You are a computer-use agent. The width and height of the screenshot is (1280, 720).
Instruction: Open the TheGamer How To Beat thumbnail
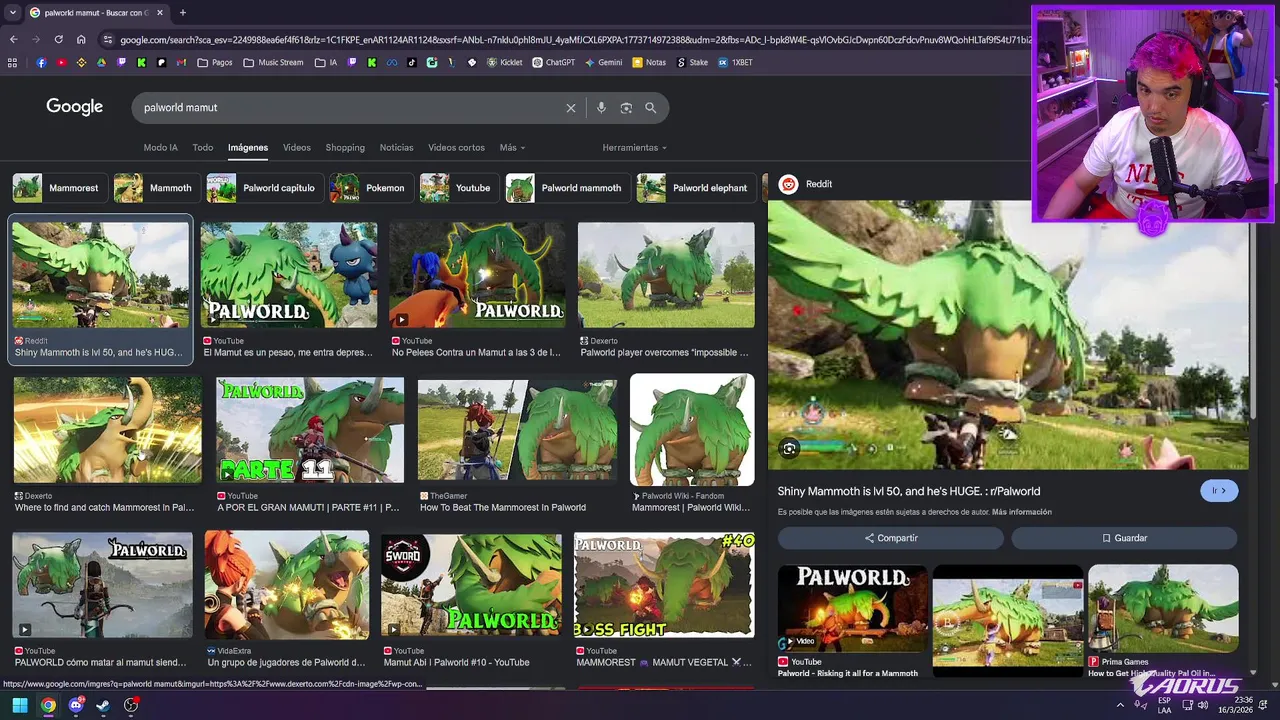(x=517, y=430)
